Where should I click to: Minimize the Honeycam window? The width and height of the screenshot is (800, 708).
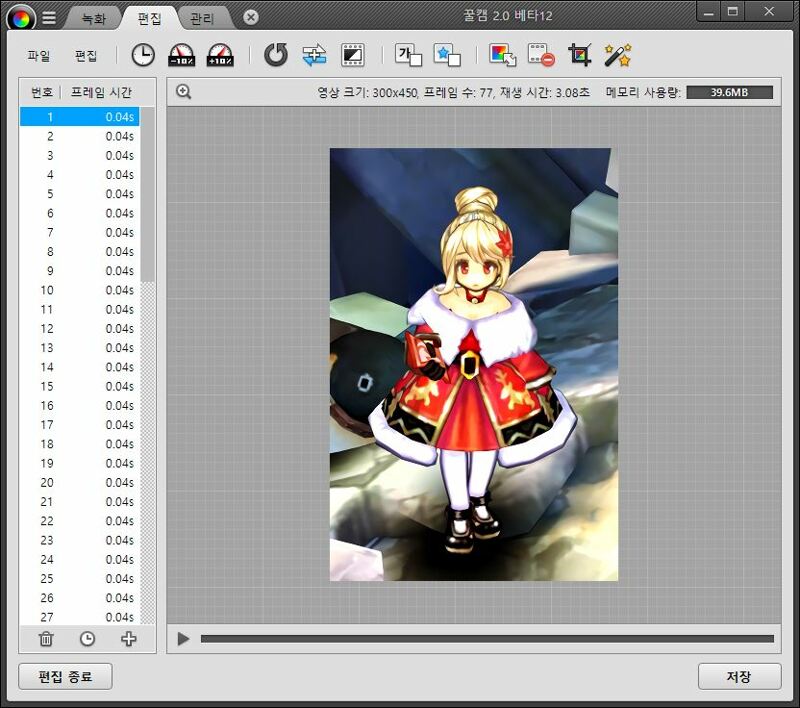pyautogui.click(x=708, y=12)
